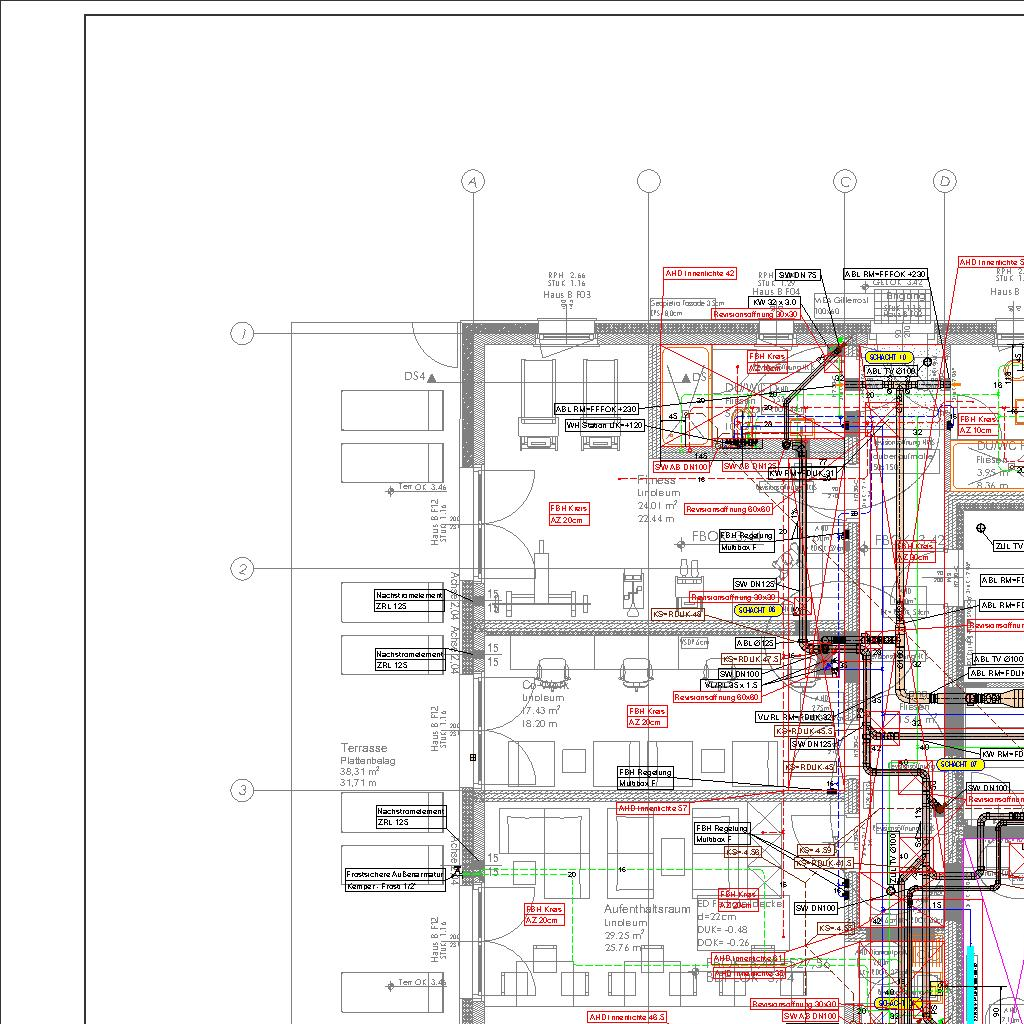Select the "RPH 2.66" text above Haus B F03
The height and width of the screenshot is (1024, 1024).
click(x=567, y=276)
